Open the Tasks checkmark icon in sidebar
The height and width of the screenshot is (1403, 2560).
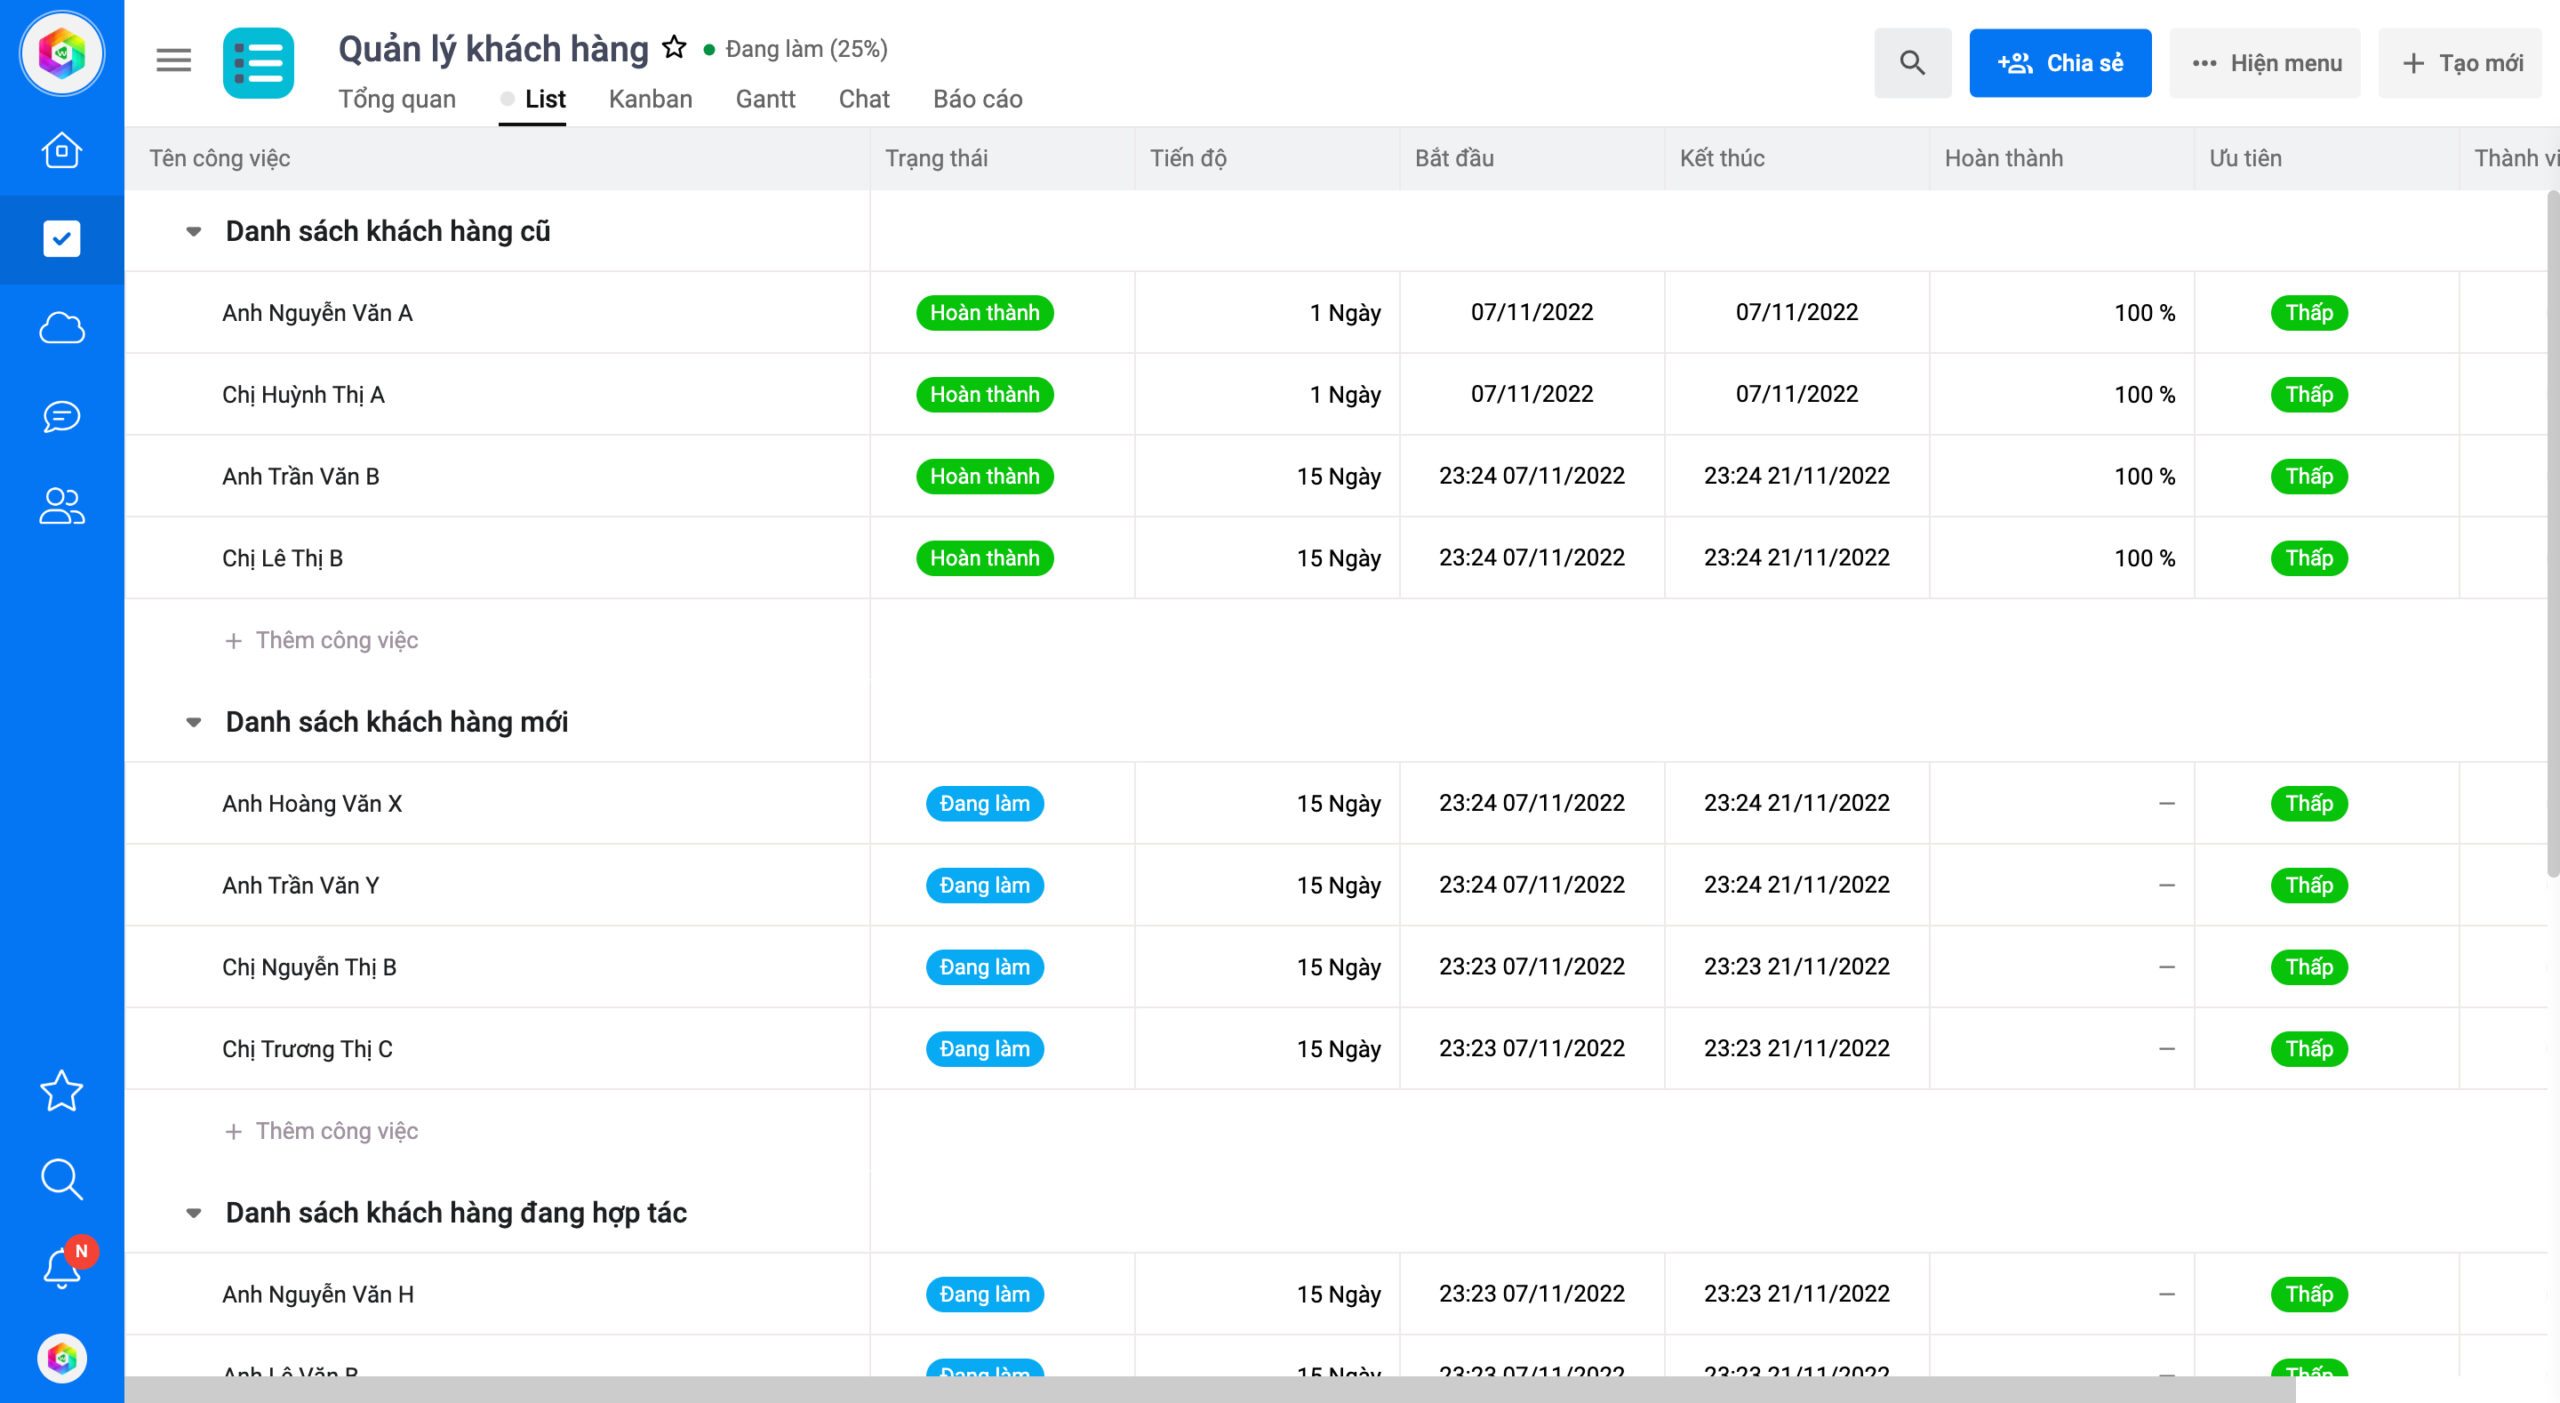[x=62, y=239]
